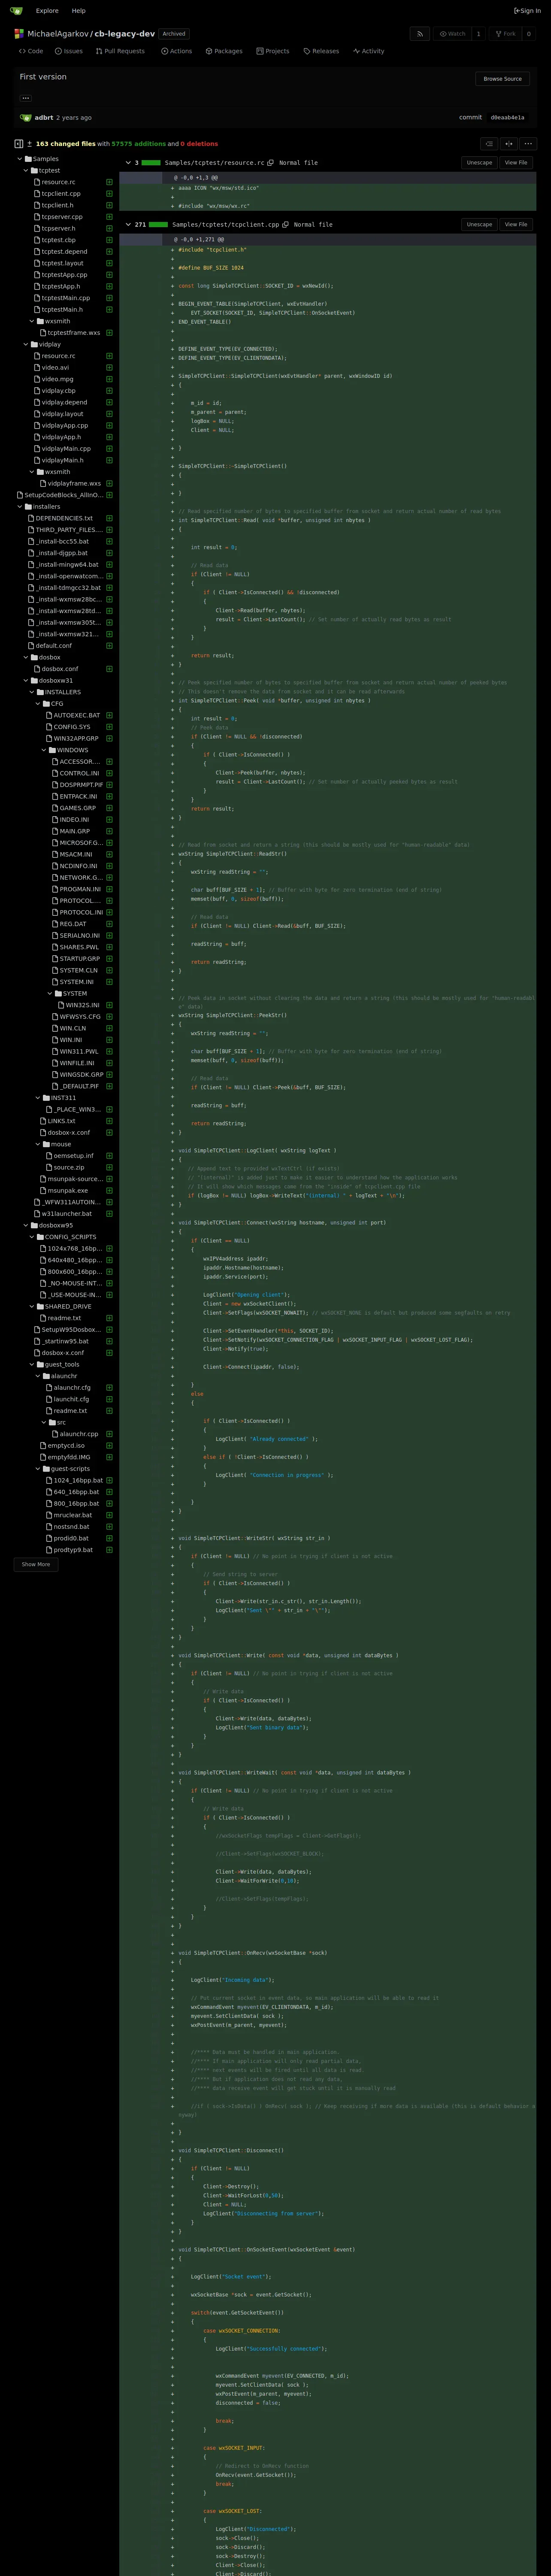This screenshot has height=2576, width=551.
Task: Click the vidplay folder icon
Action: pos(34,344)
